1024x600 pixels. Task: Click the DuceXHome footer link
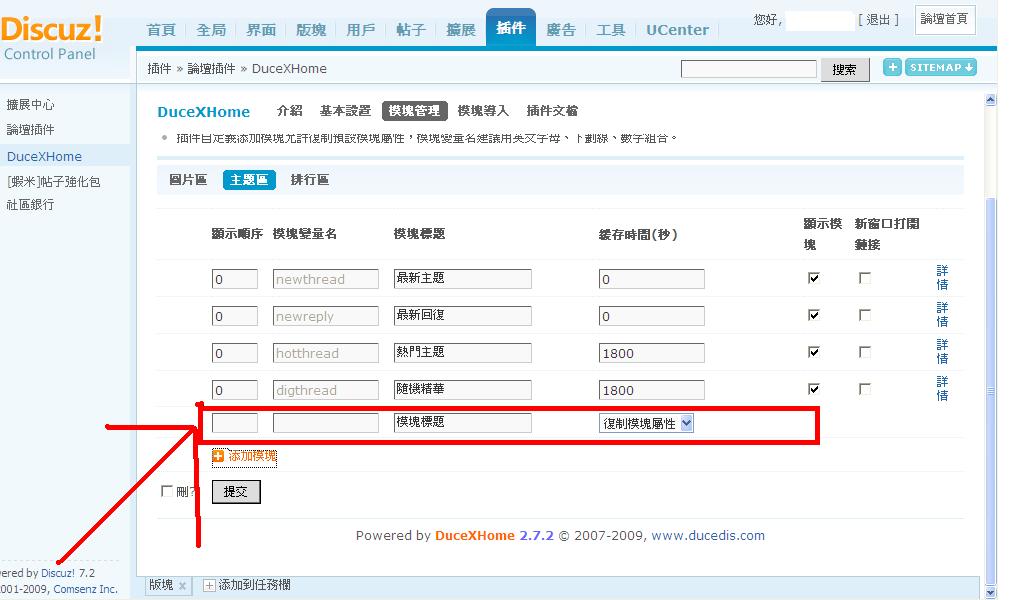(x=475, y=535)
